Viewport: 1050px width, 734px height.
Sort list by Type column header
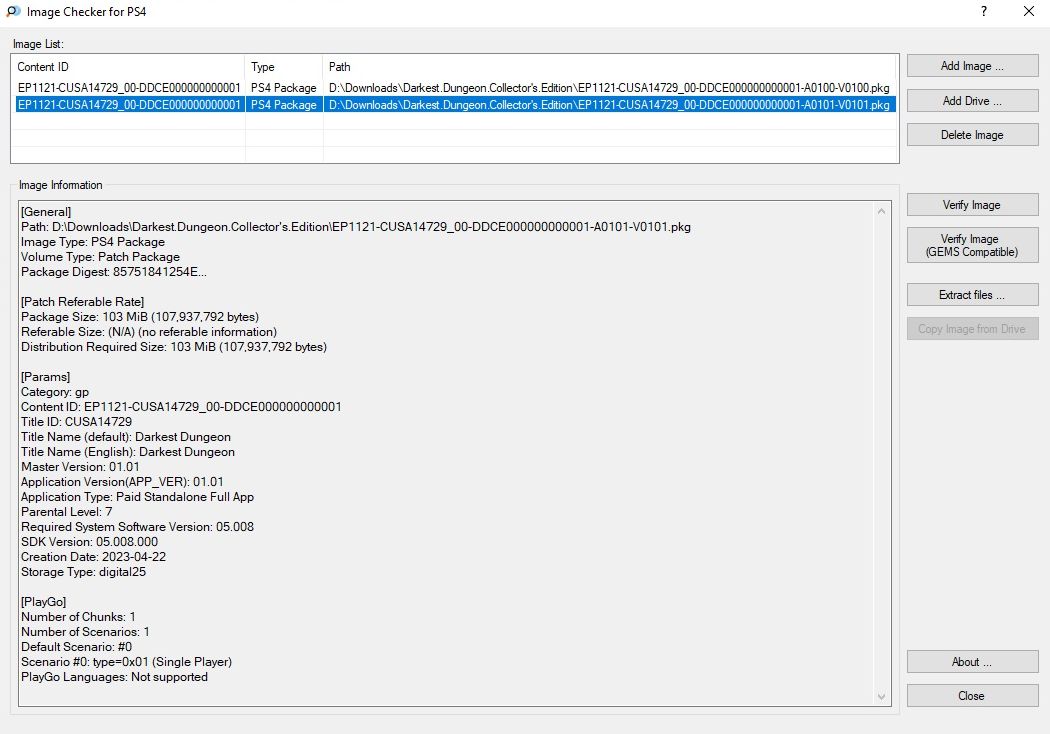pyautogui.click(x=284, y=67)
